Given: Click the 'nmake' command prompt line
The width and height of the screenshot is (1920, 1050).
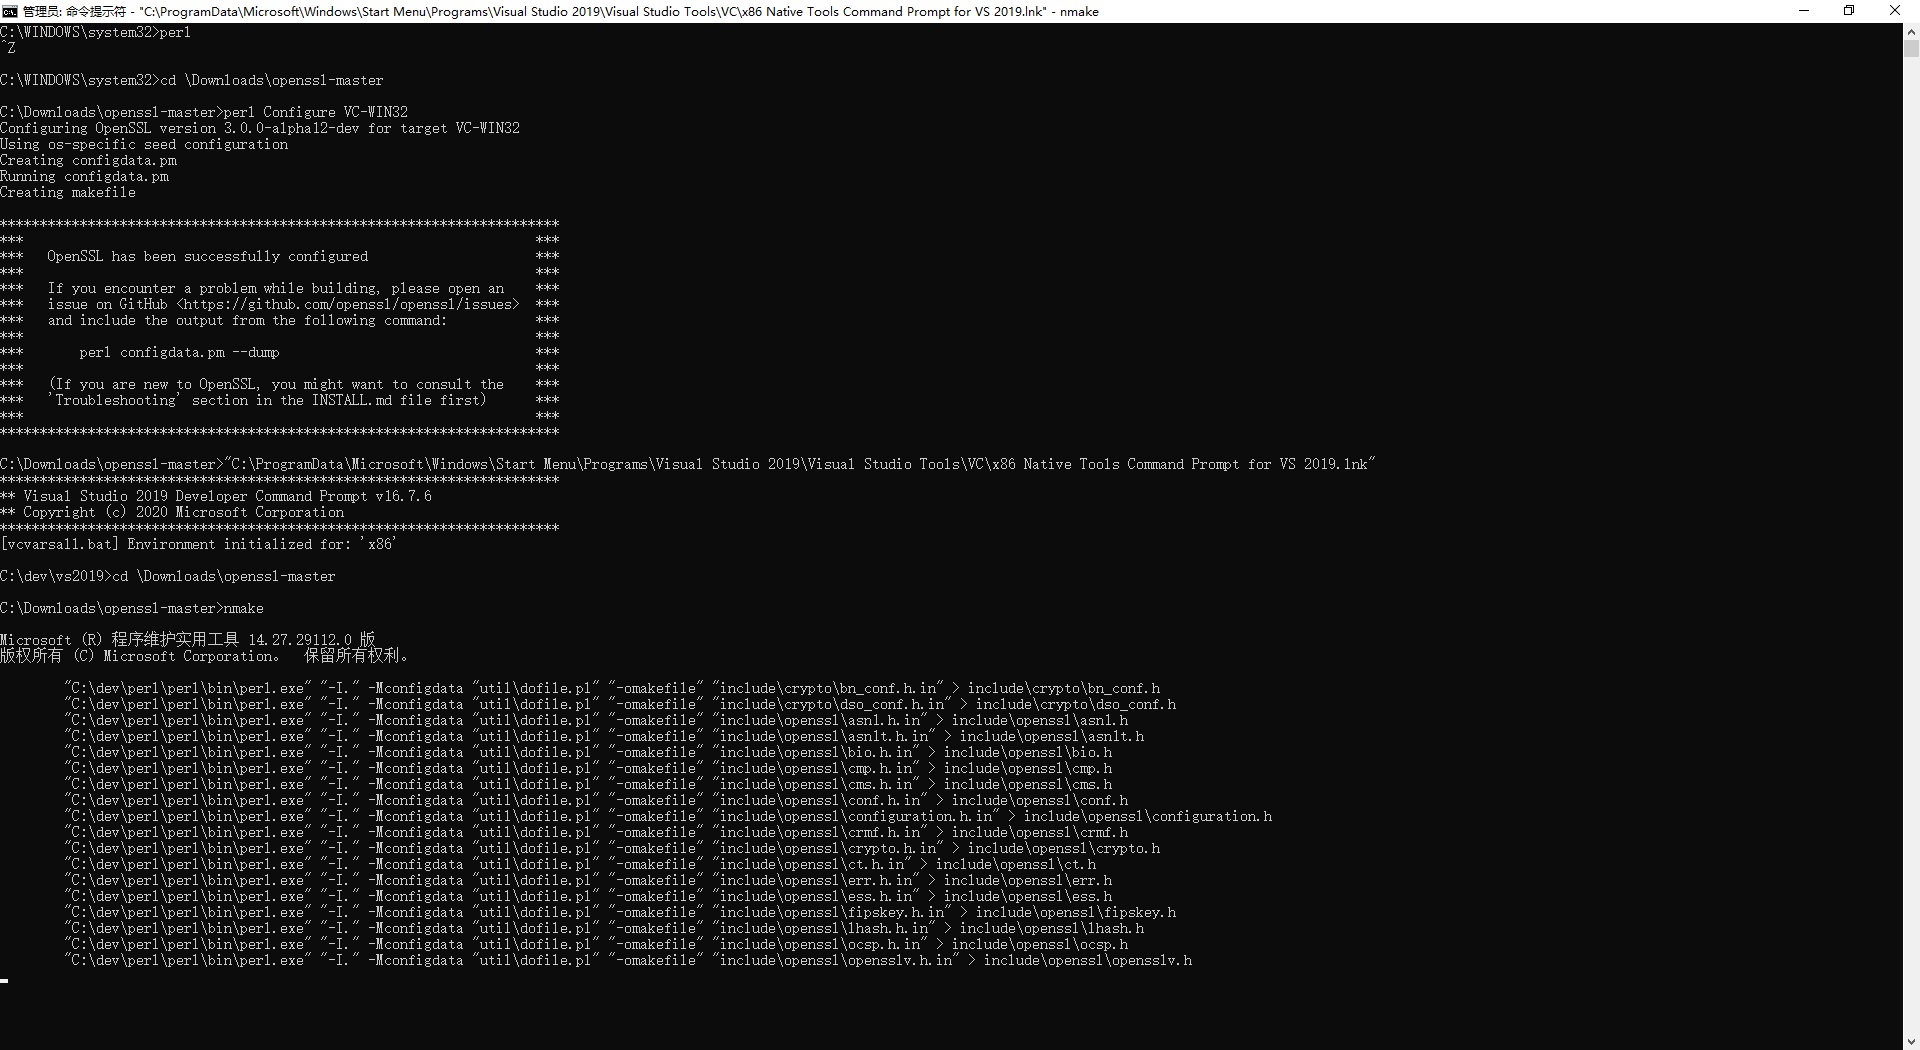Looking at the screenshot, I should point(132,608).
